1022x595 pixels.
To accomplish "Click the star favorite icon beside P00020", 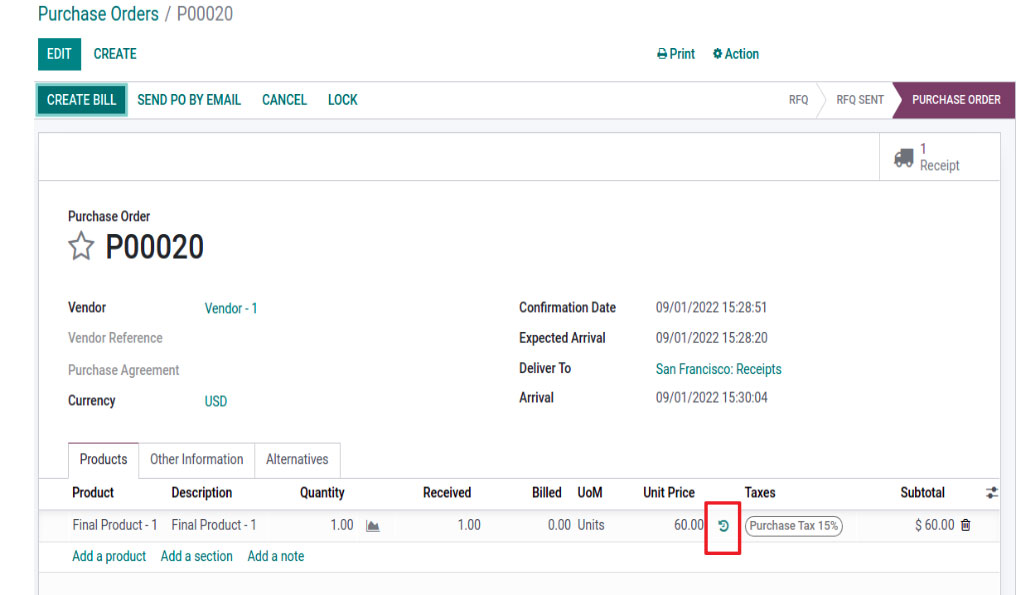I will [x=81, y=246].
